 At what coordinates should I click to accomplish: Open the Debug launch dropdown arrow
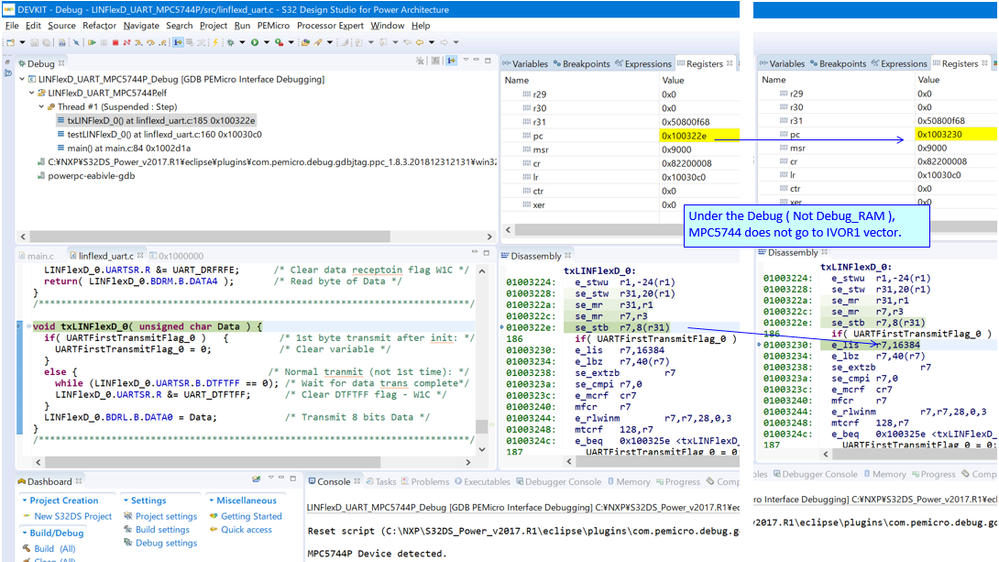242,43
